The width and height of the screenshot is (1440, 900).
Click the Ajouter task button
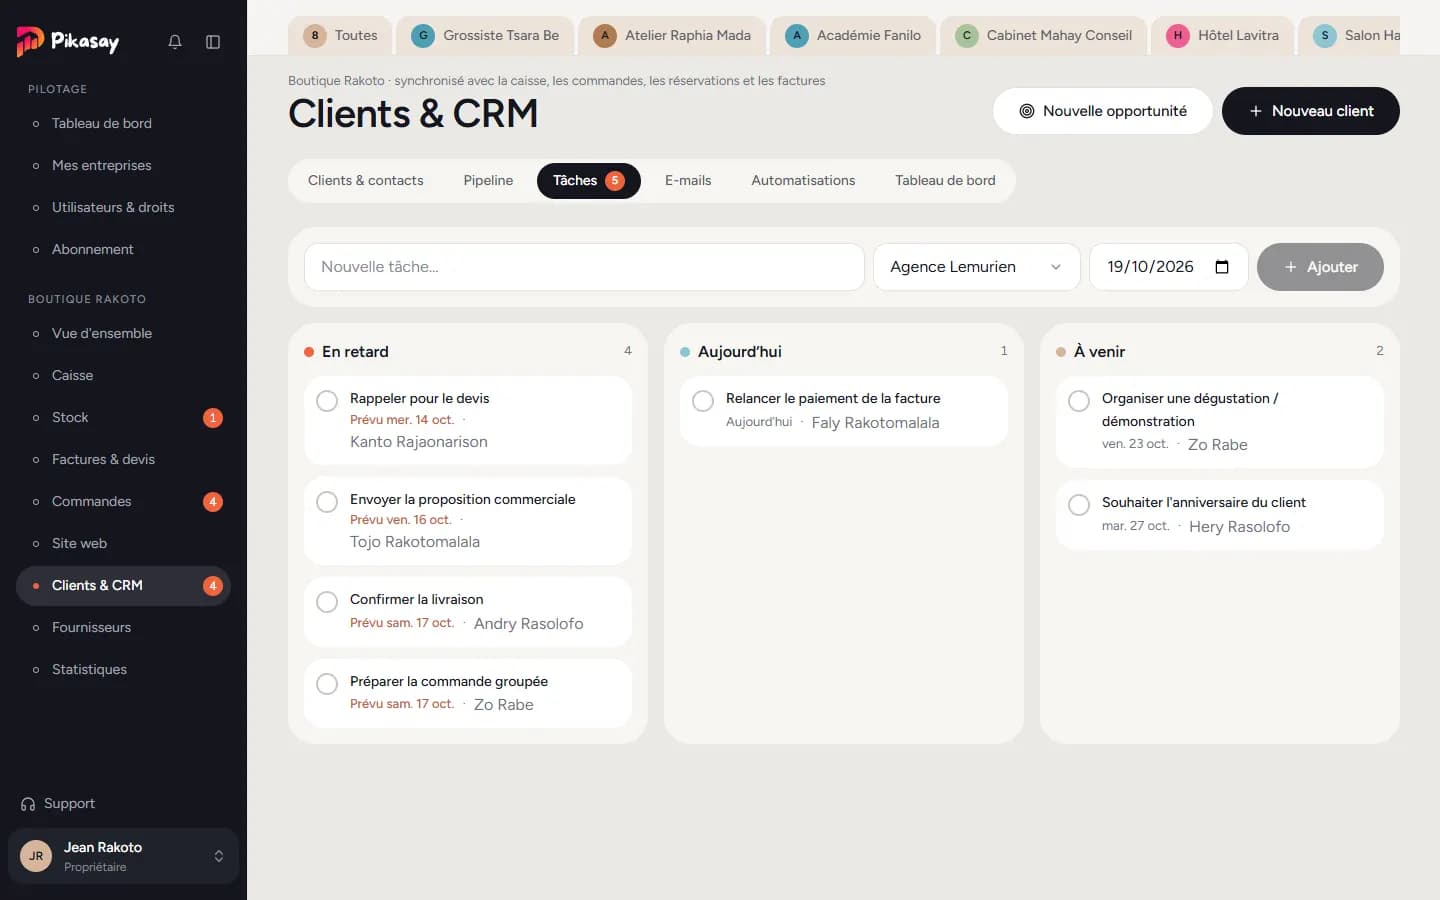click(x=1320, y=267)
